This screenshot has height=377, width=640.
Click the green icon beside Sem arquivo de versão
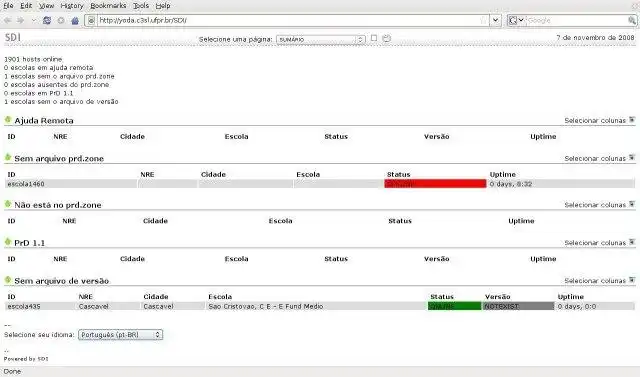(8, 280)
